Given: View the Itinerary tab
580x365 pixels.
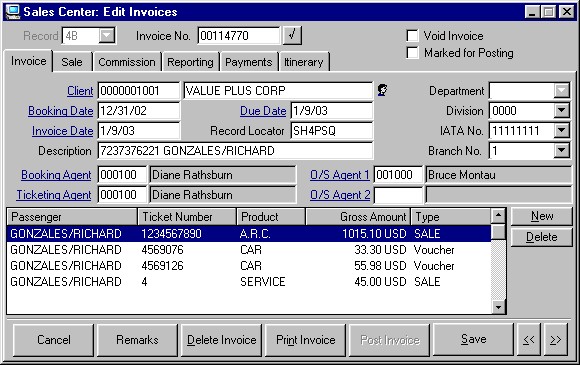Looking at the screenshot, I should coord(304,62).
